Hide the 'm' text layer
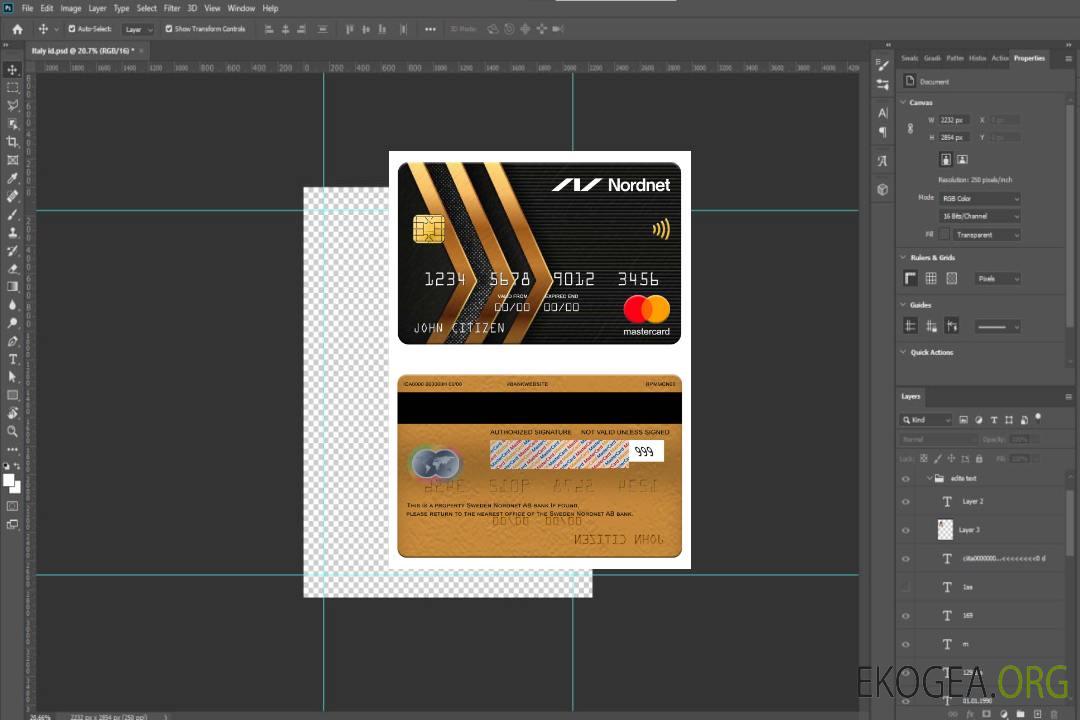 point(906,644)
